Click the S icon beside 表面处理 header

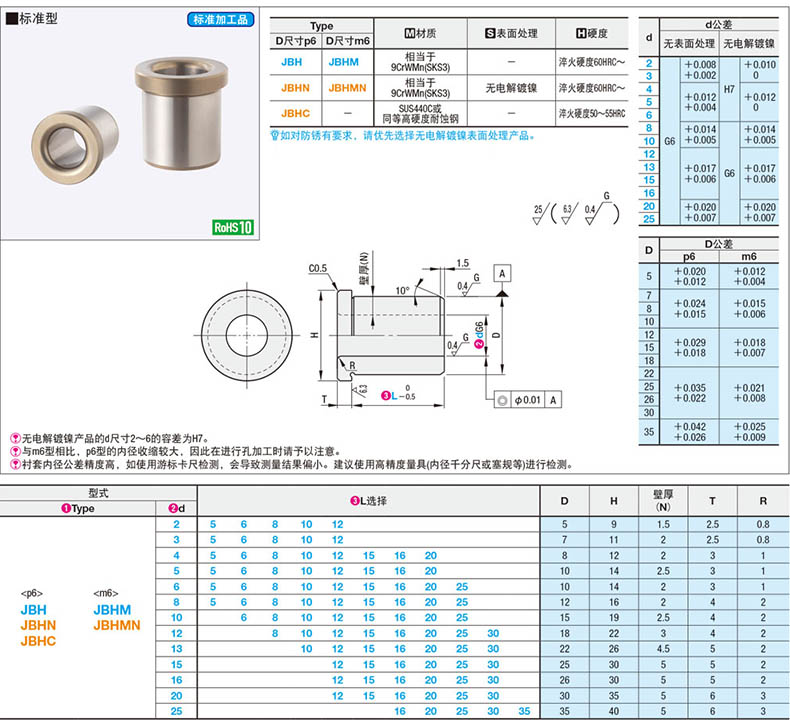click(490, 33)
